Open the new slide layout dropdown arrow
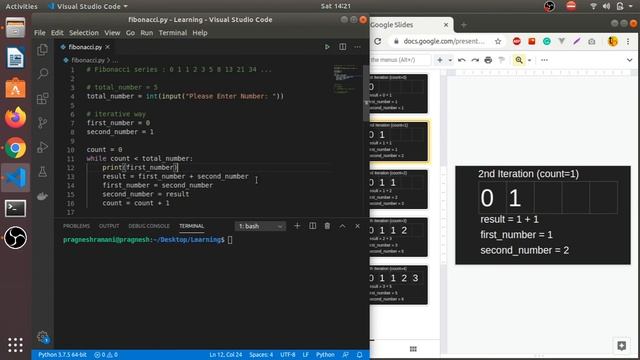This screenshot has height=360, width=640. (450, 60)
